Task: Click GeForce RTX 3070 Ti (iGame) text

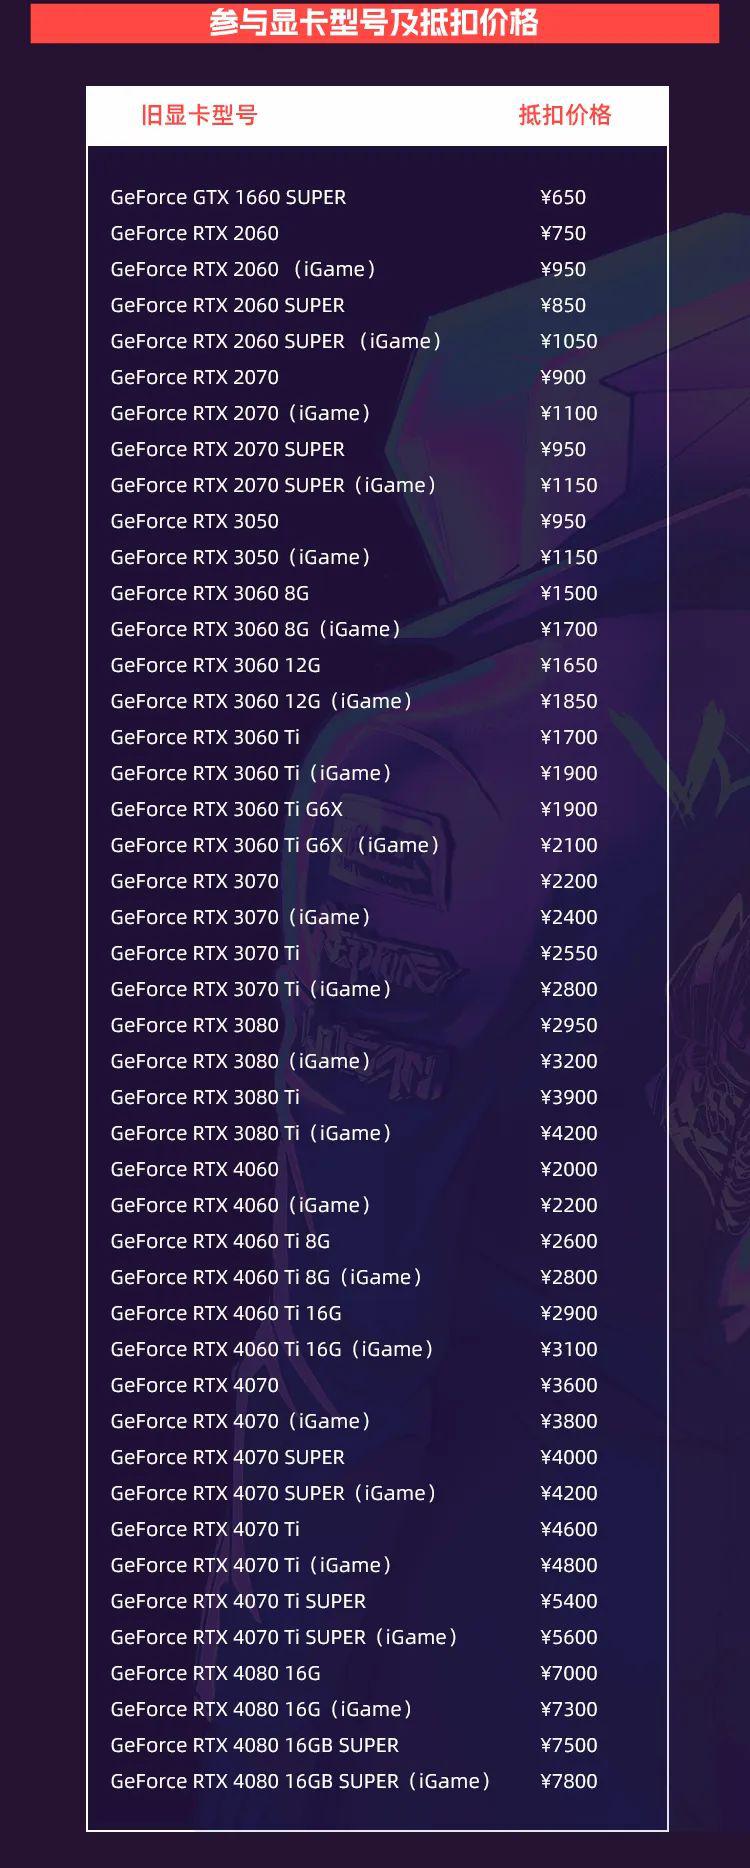Action: [x=251, y=989]
